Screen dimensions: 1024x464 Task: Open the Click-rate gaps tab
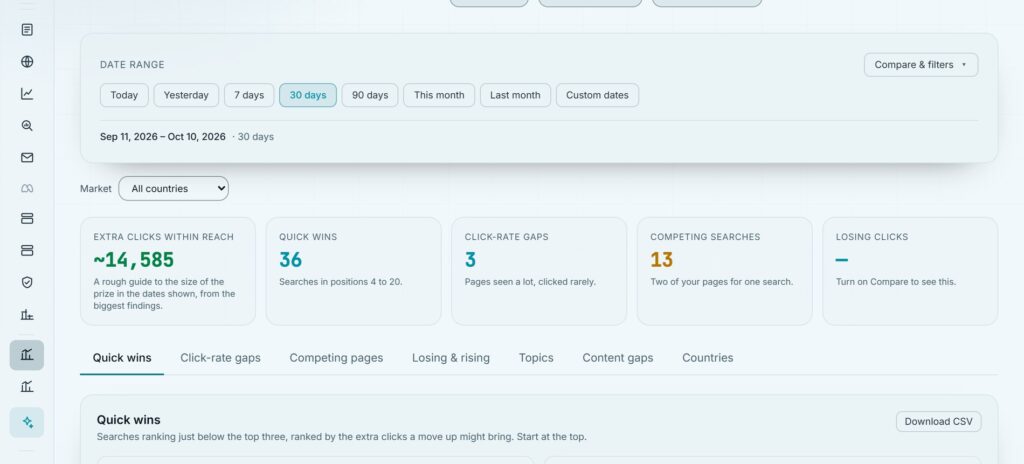(220, 357)
